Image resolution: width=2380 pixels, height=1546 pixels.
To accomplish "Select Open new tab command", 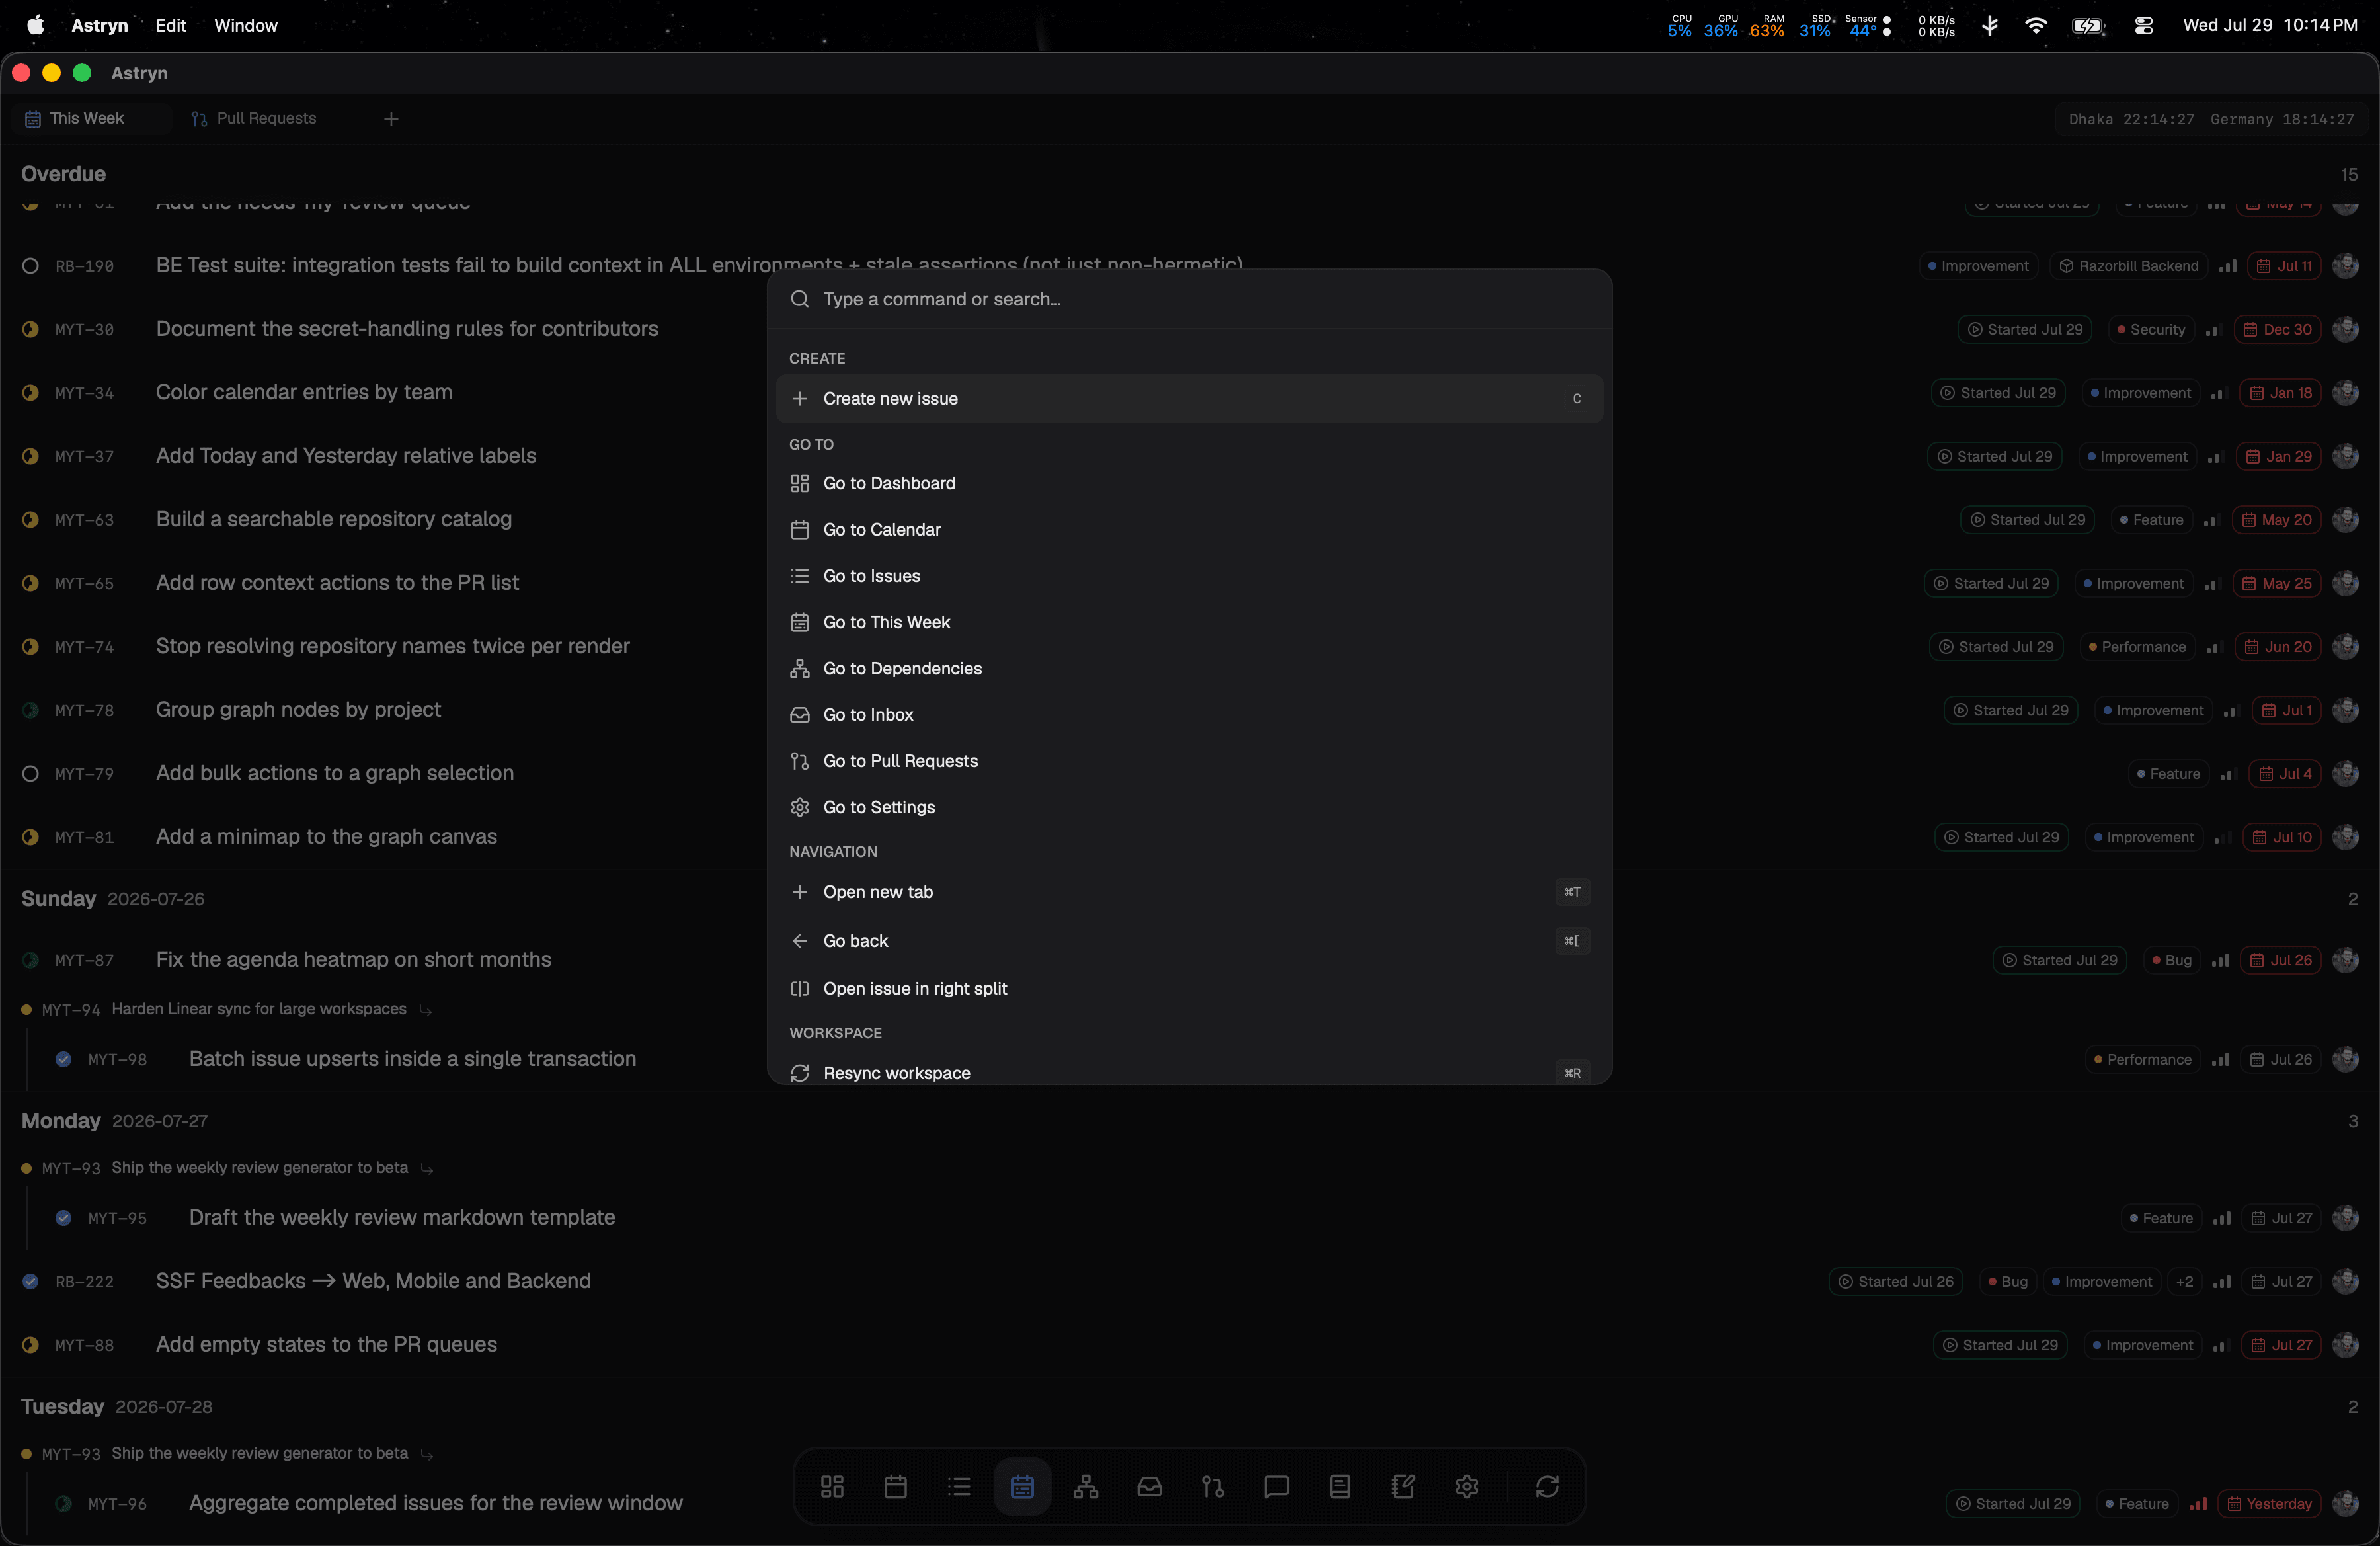I will (1189, 892).
